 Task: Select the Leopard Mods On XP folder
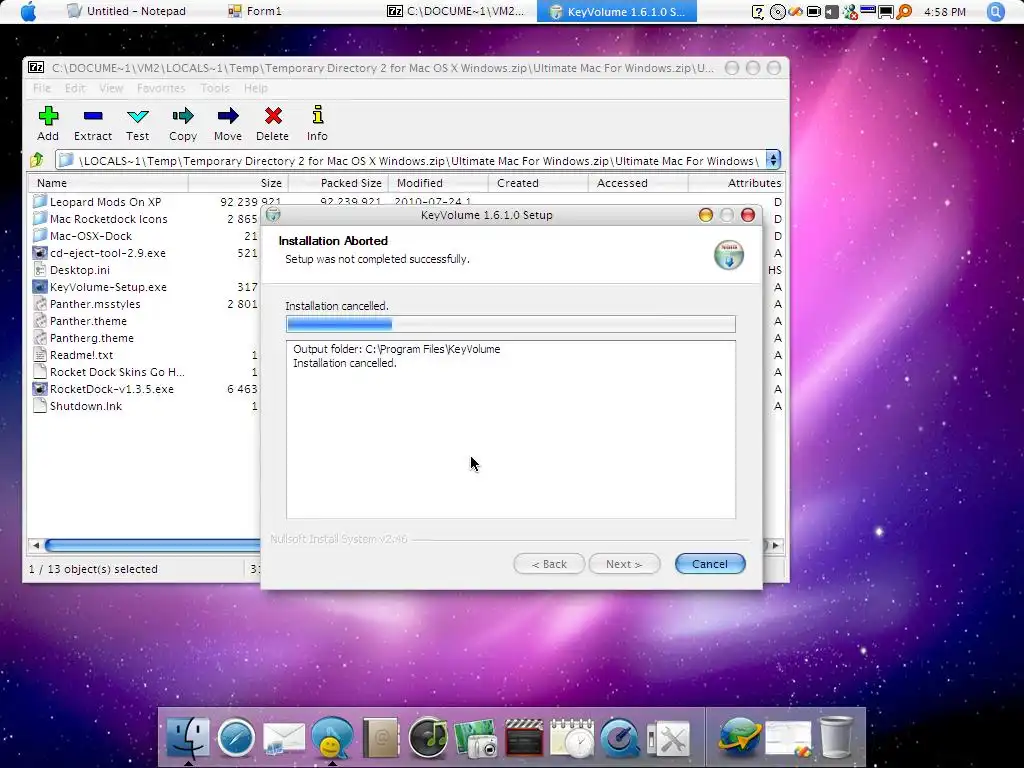click(105, 202)
